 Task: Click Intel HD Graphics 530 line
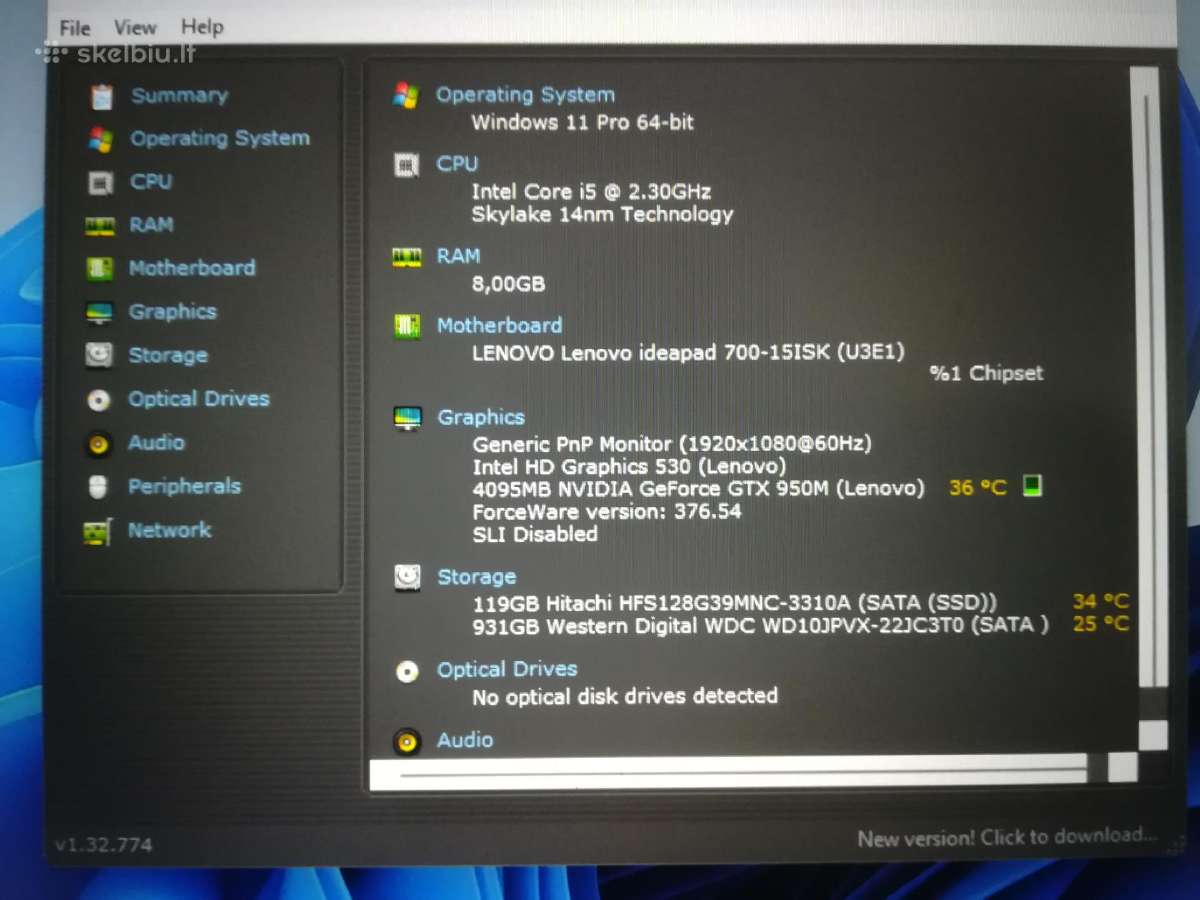[629, 467]
